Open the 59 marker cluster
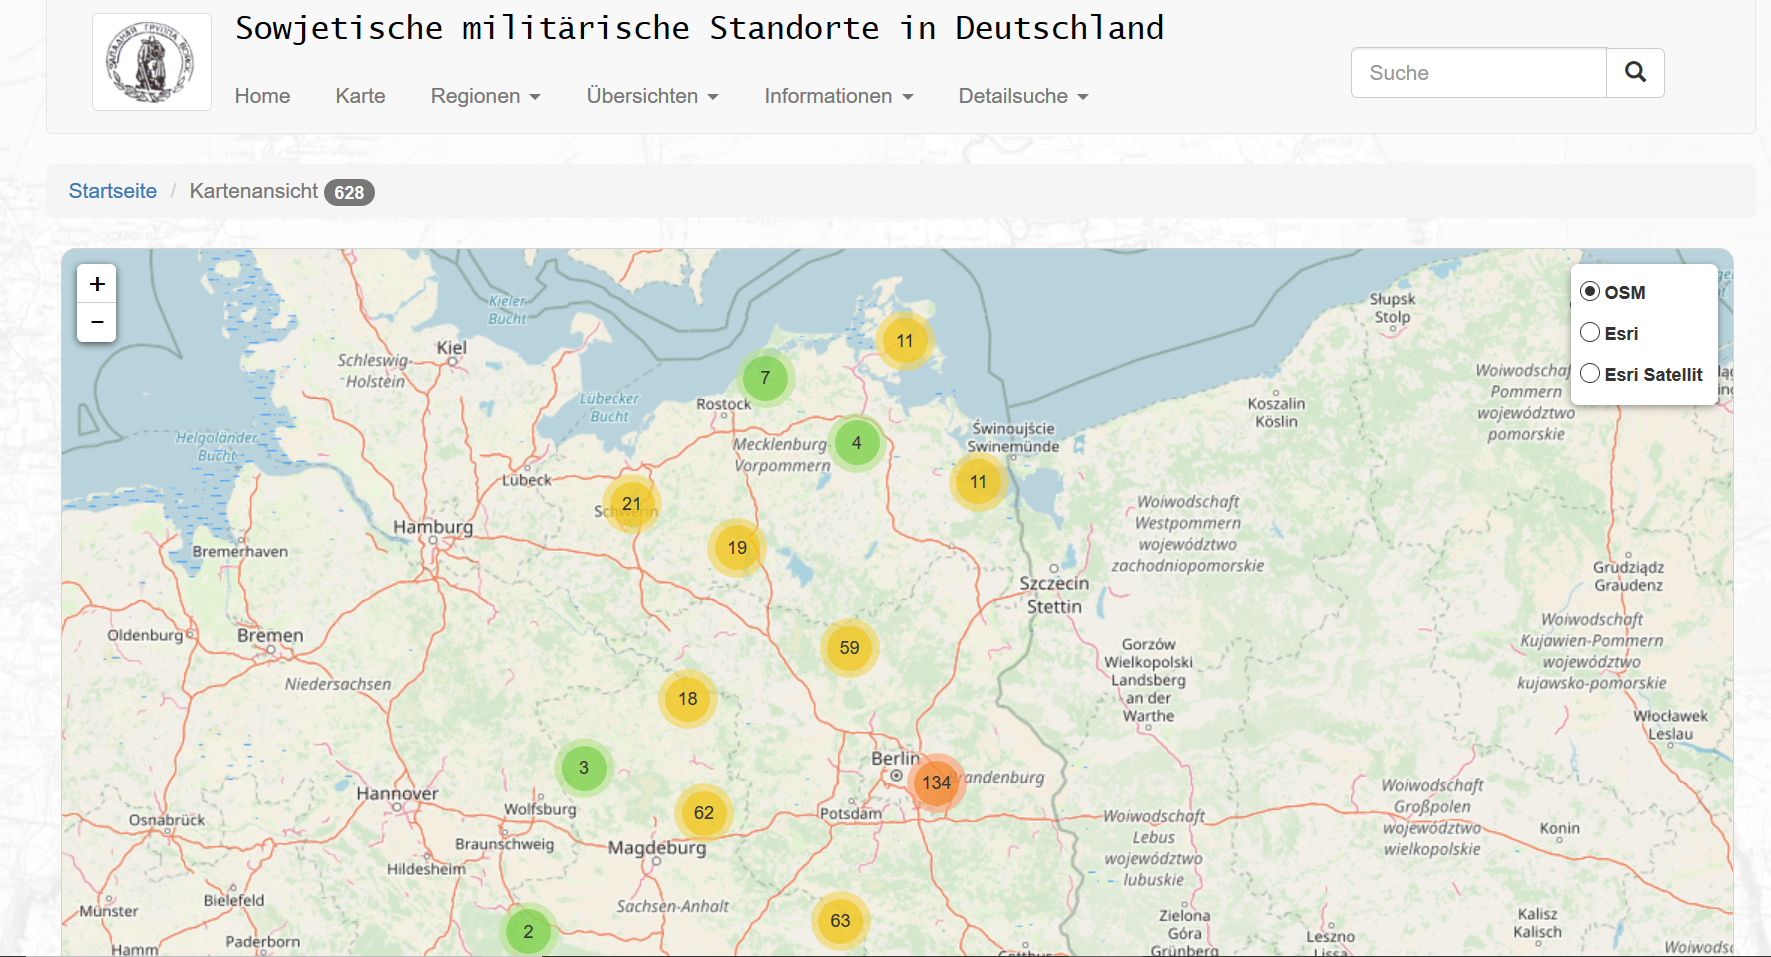 [849, 648]
